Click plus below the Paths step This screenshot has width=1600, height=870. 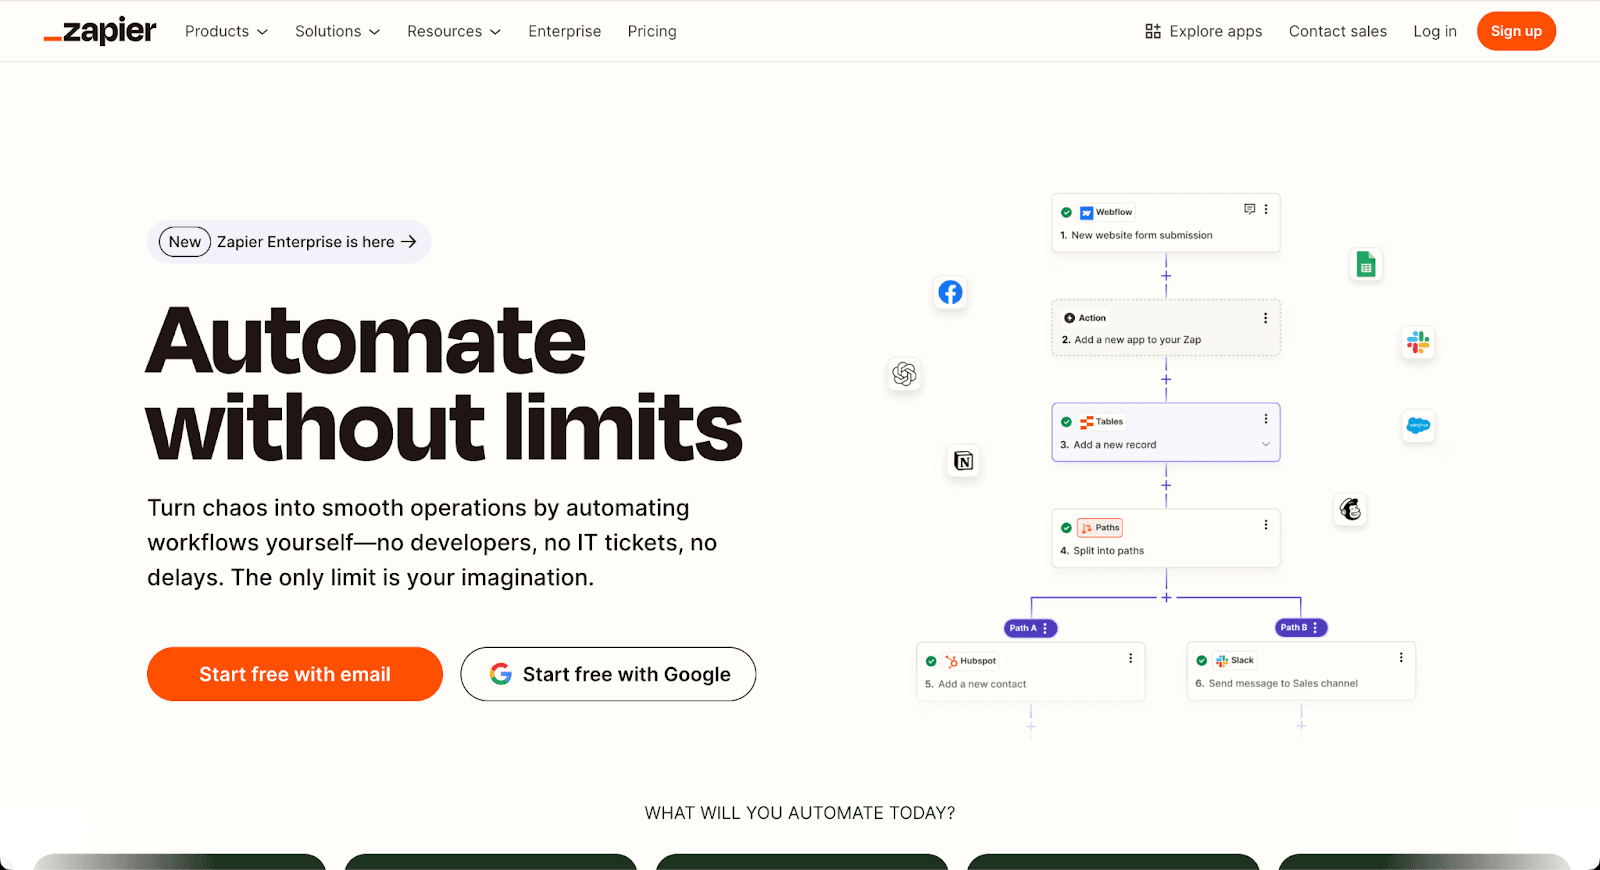[1166, 597]
